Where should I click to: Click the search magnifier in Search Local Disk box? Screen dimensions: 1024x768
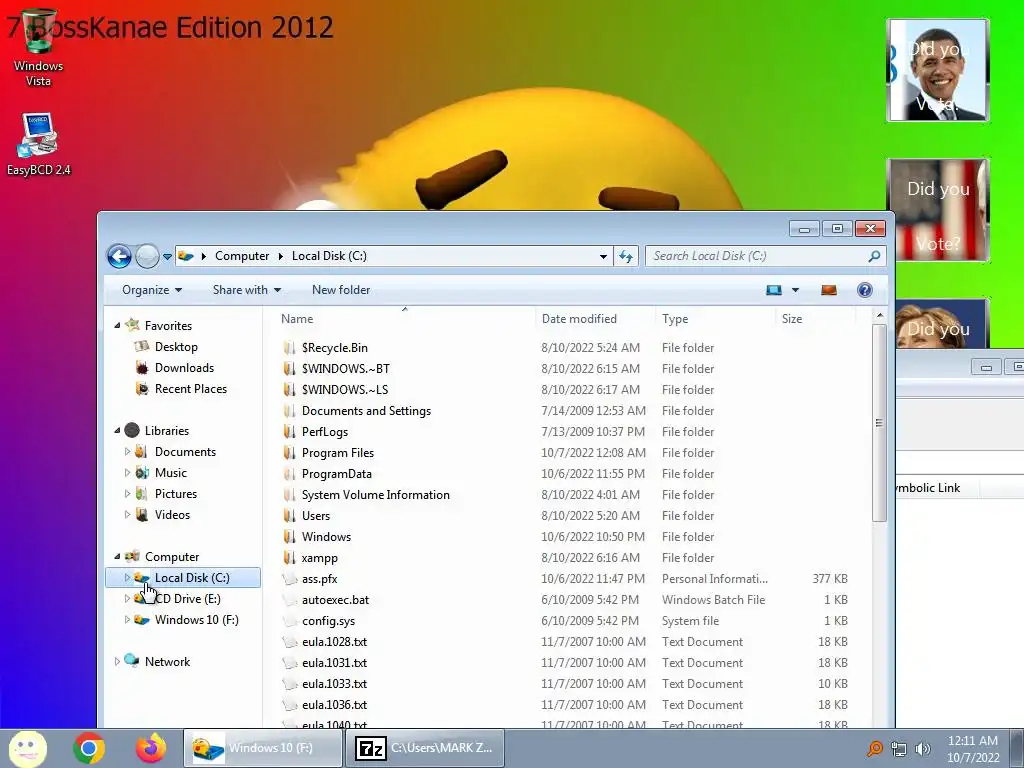pos(874,256)
